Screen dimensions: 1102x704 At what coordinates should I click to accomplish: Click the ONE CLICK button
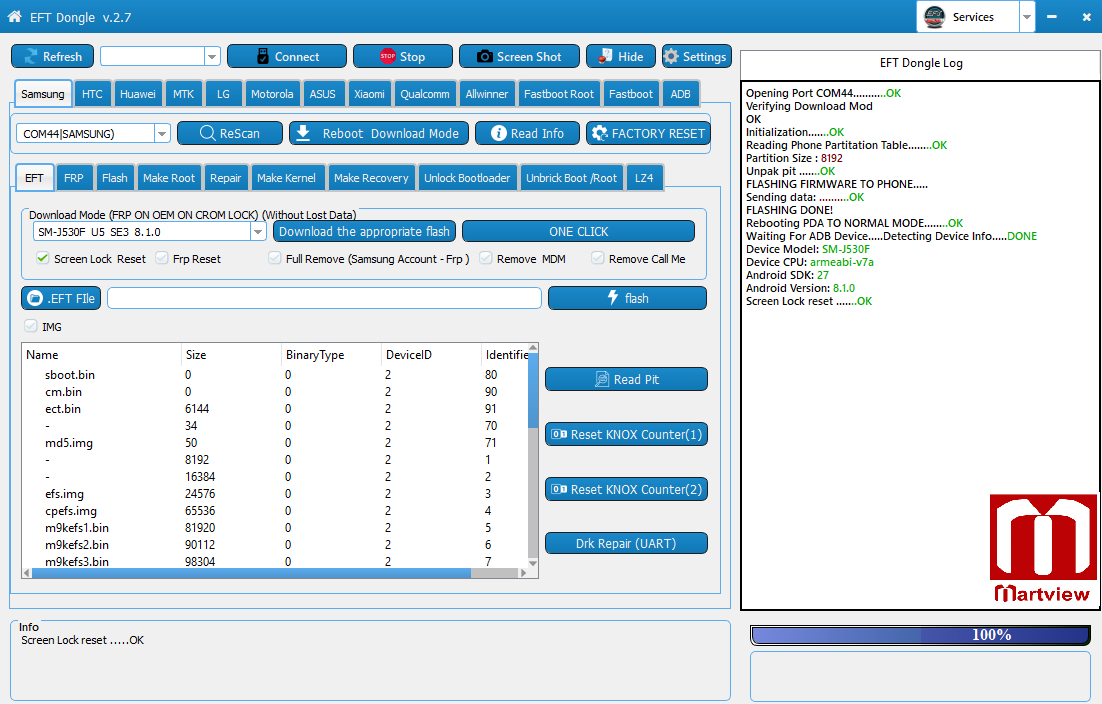tap(578, 231)
